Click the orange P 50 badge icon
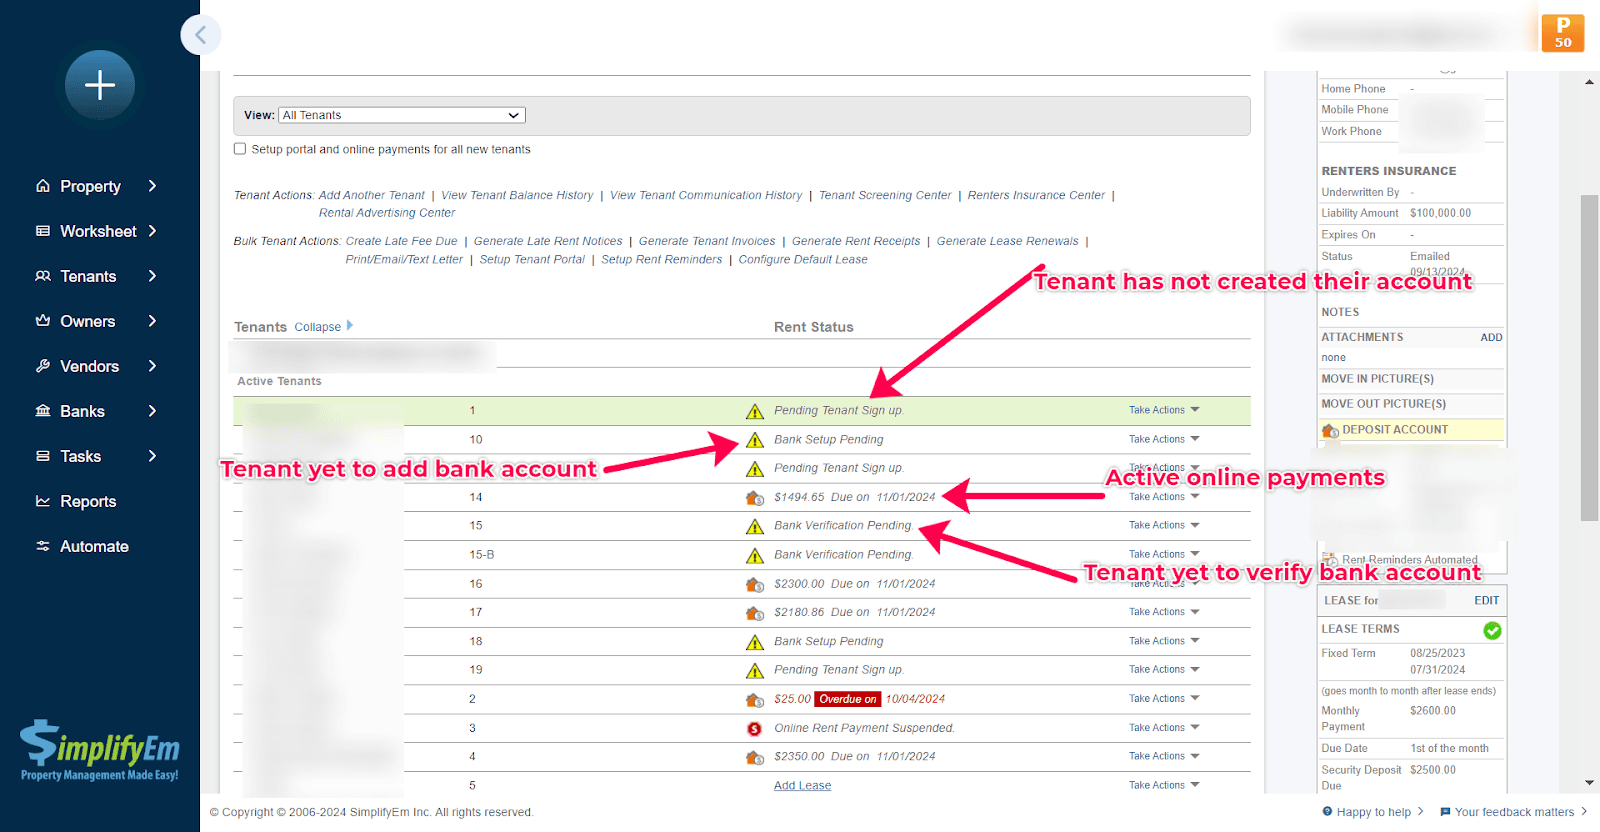1600x832 pixels. click(x=1562, y=33)
